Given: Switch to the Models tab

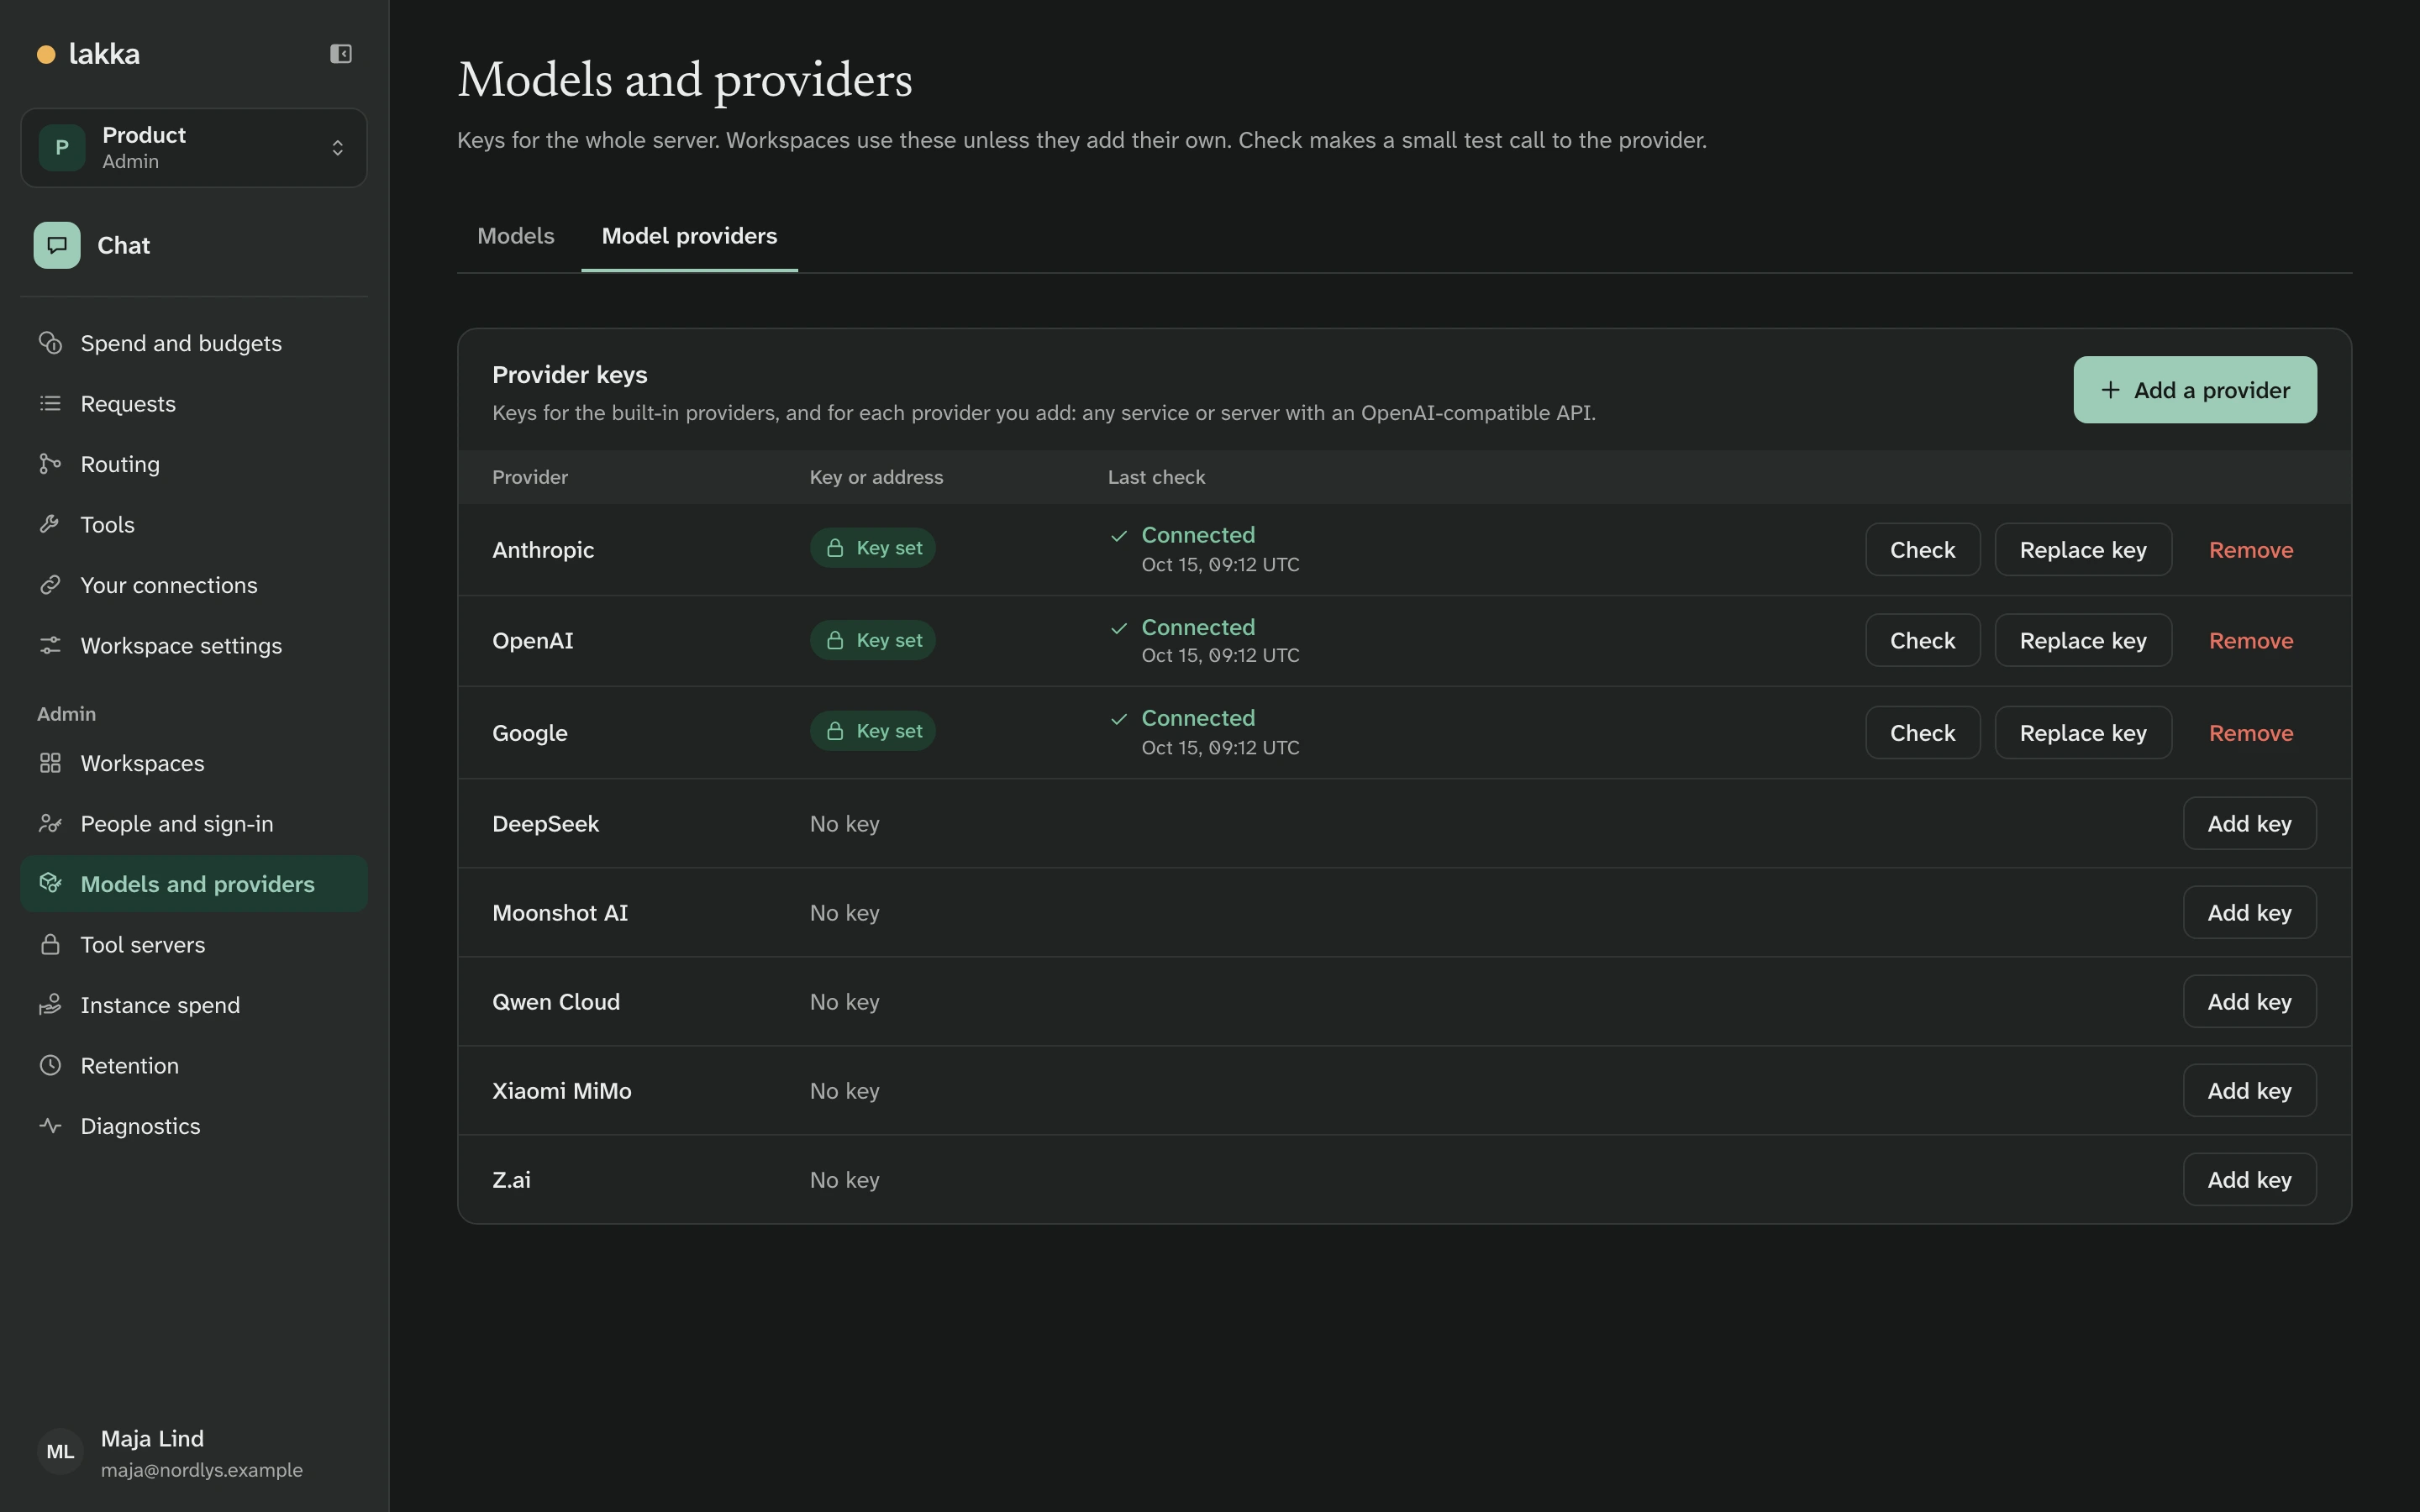Looking at the screenshot, I should 516,236.
